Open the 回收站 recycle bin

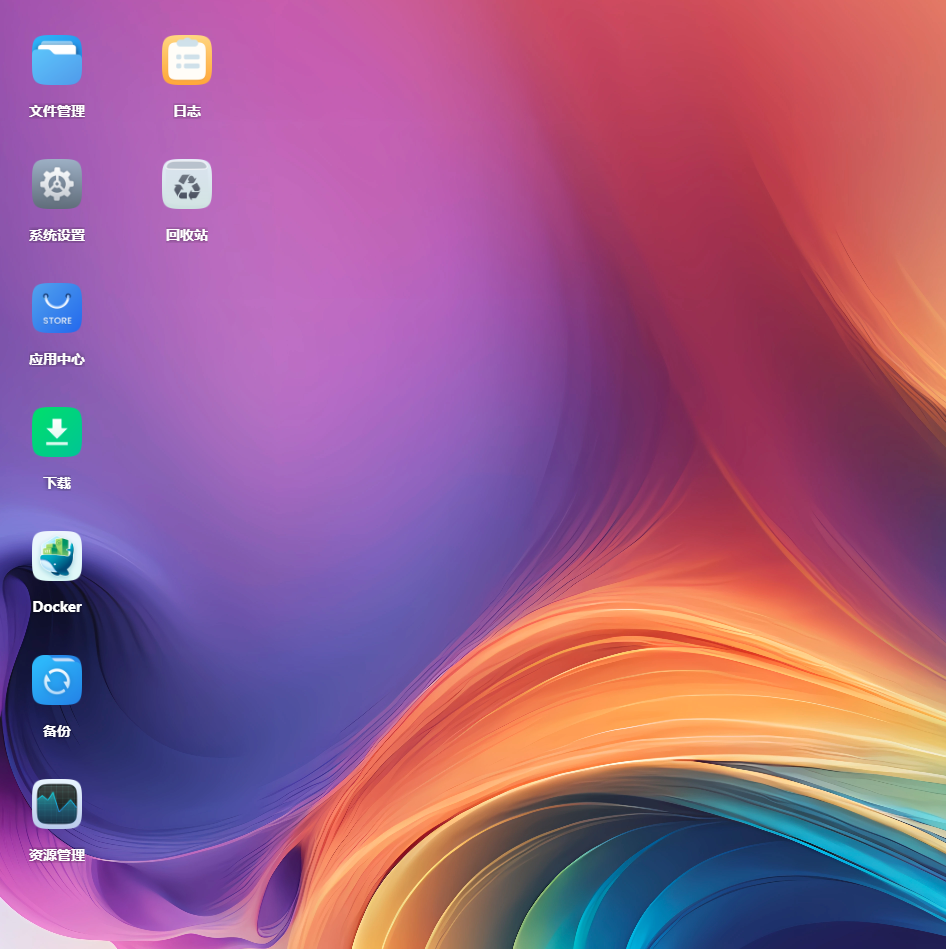(x=187, y=184)
